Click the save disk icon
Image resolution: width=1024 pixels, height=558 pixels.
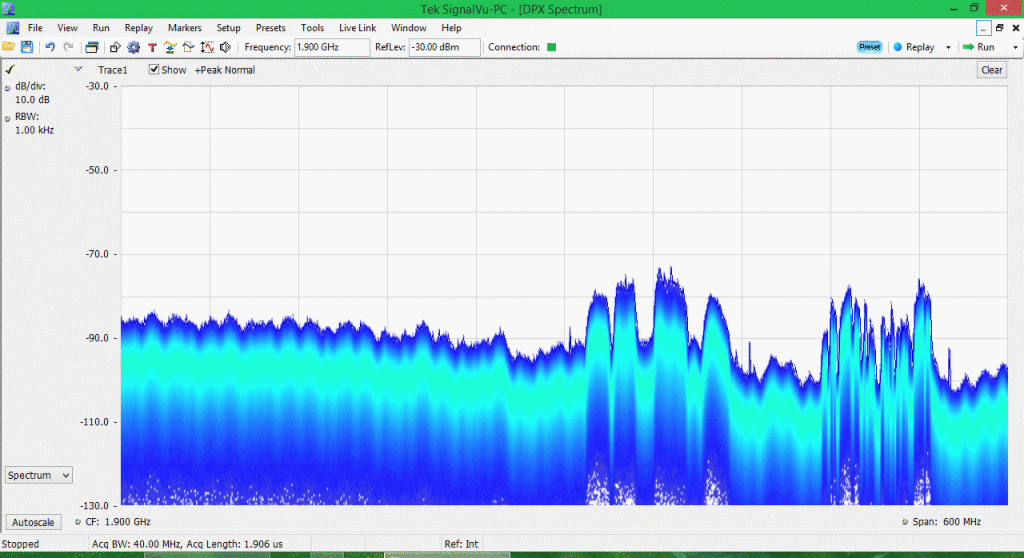tap(27, 47)
